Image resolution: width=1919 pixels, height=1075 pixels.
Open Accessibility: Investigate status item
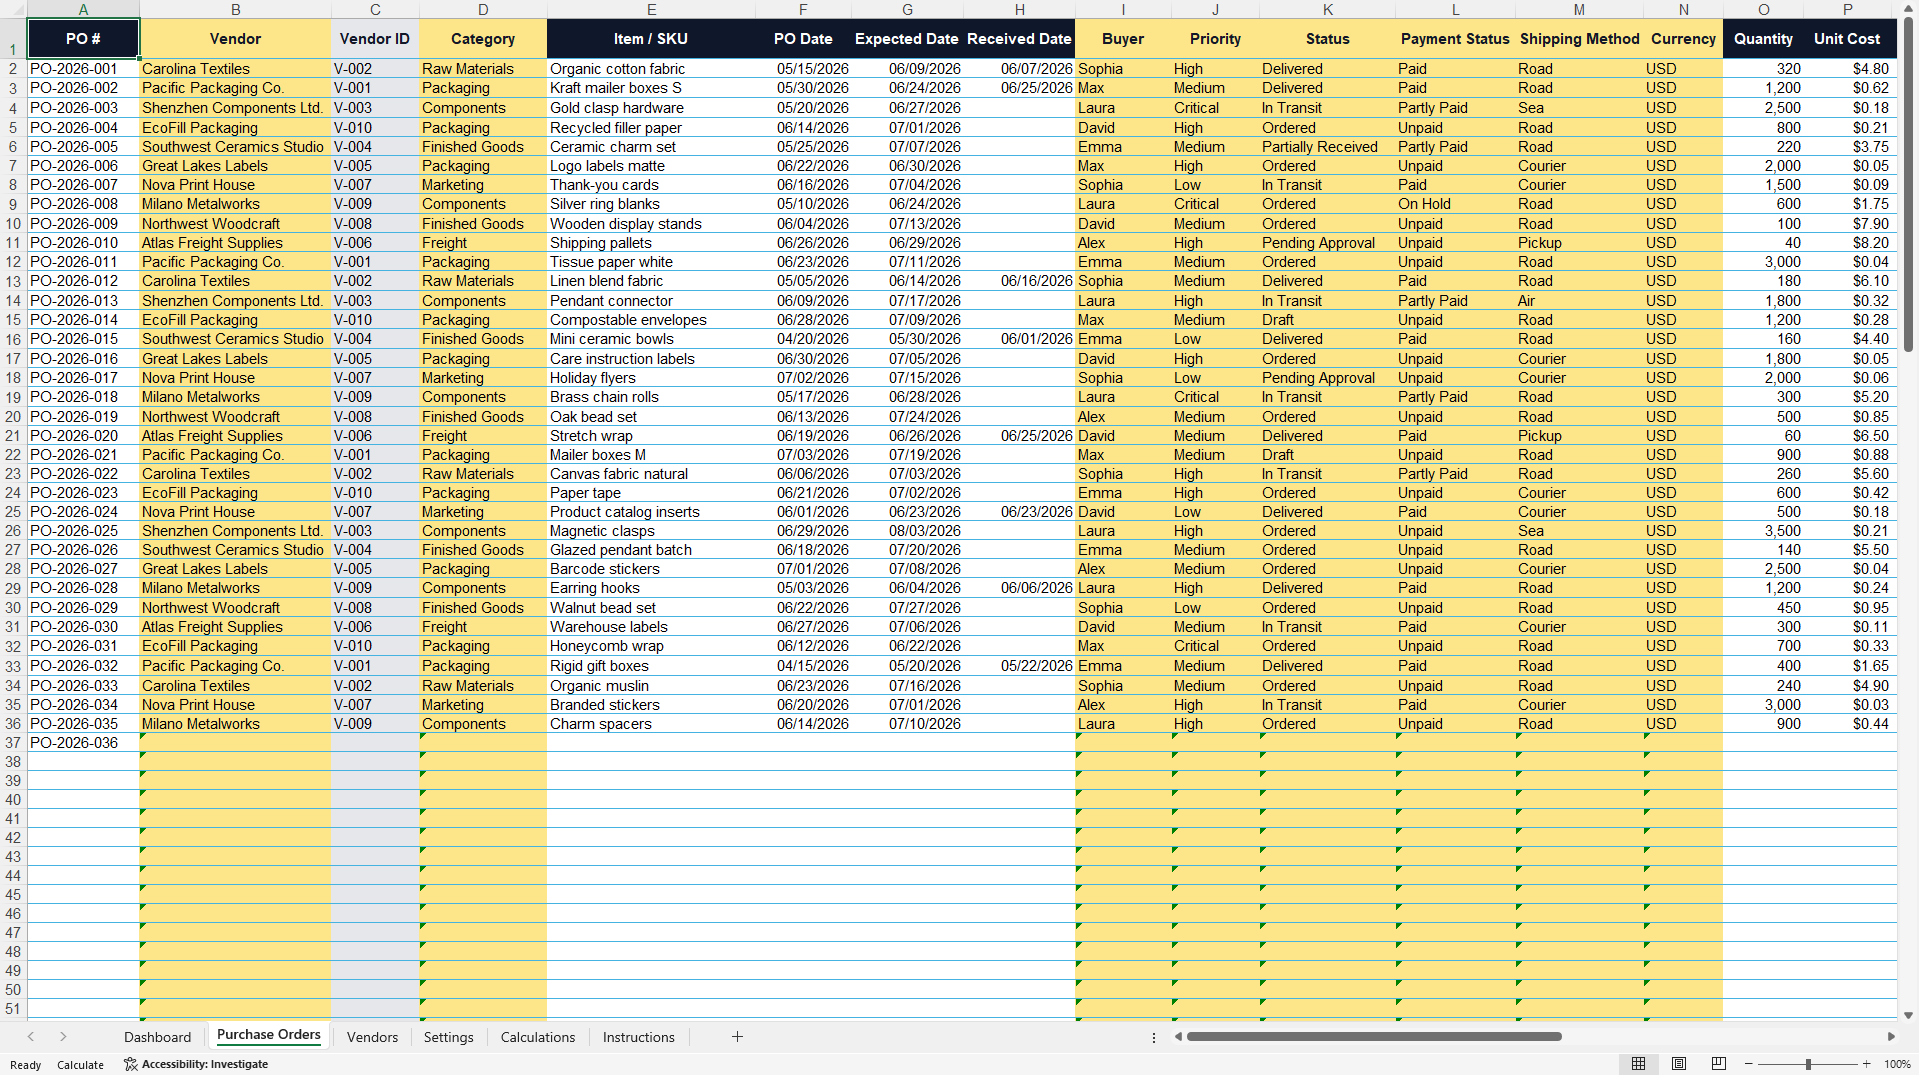[196, 1064]
